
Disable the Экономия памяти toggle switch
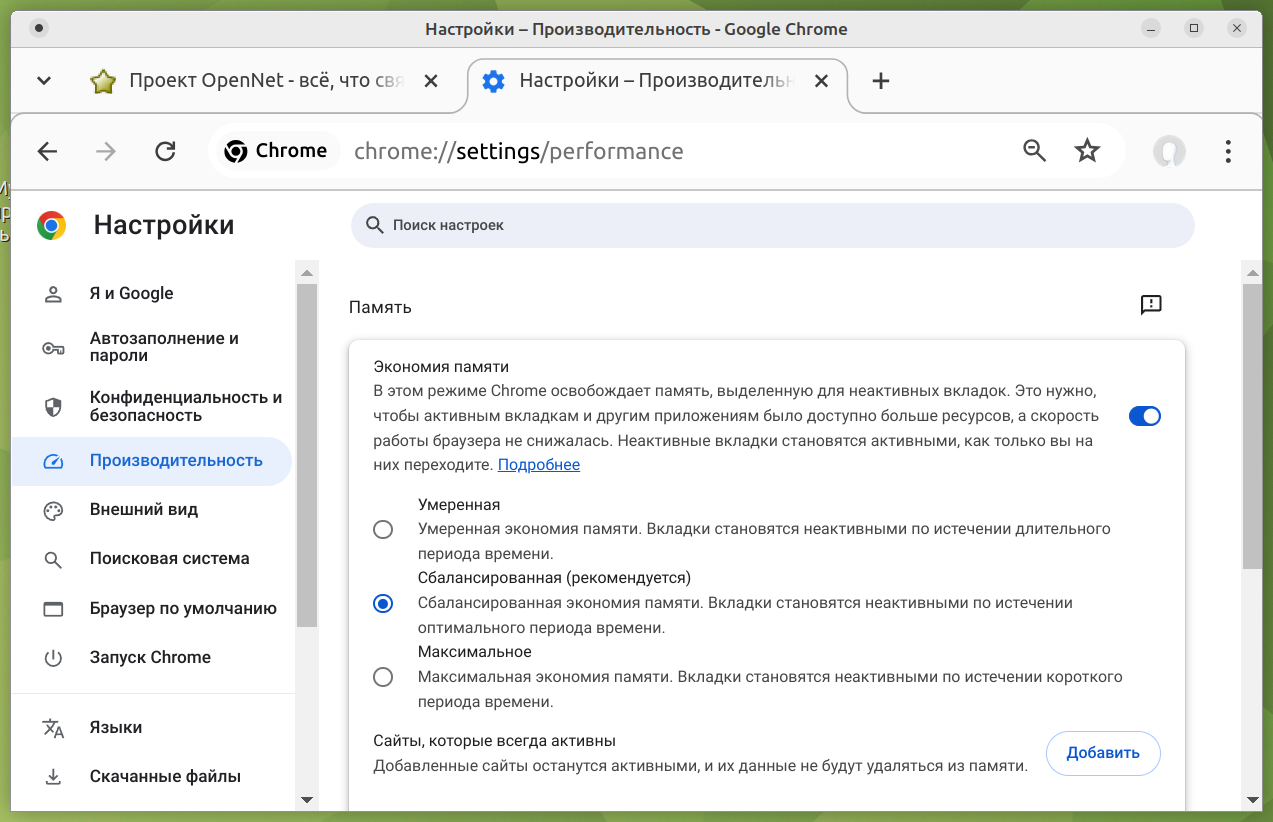(1144, 416)
